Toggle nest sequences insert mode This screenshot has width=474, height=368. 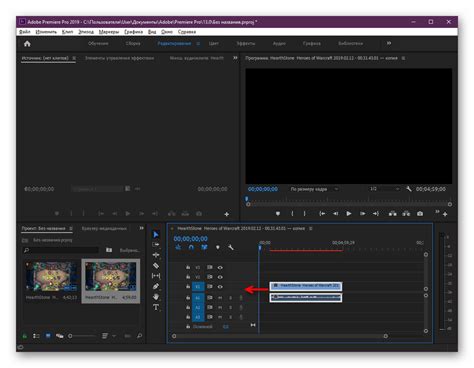178,247
